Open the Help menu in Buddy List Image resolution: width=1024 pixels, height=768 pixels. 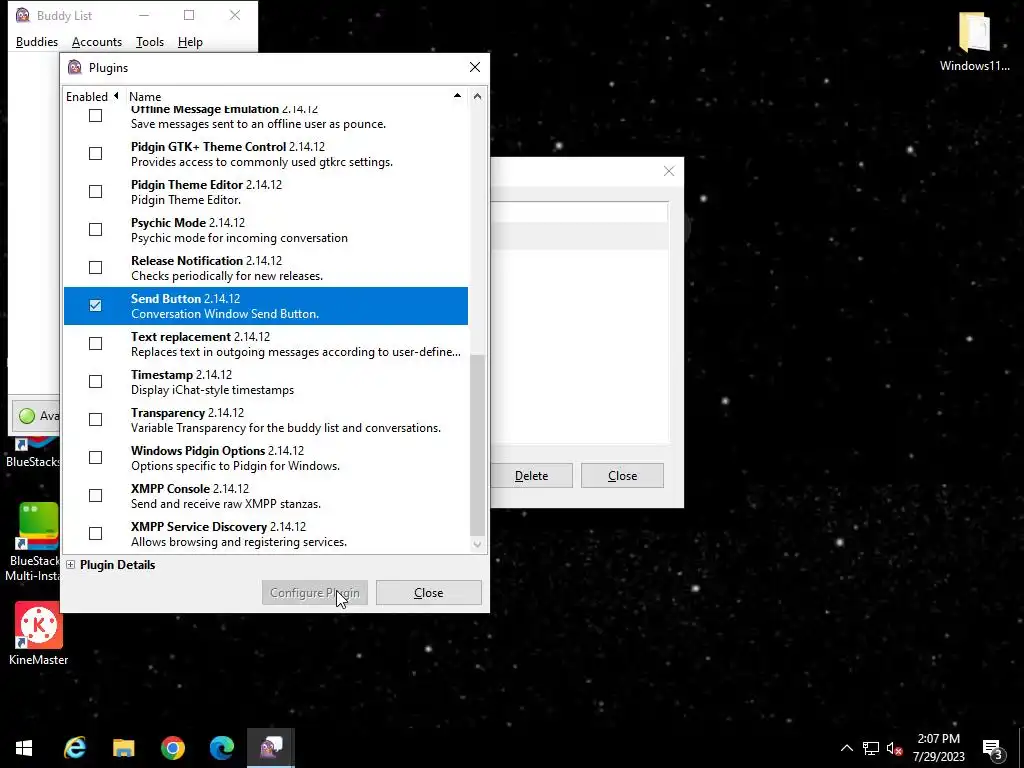(190, 42)
